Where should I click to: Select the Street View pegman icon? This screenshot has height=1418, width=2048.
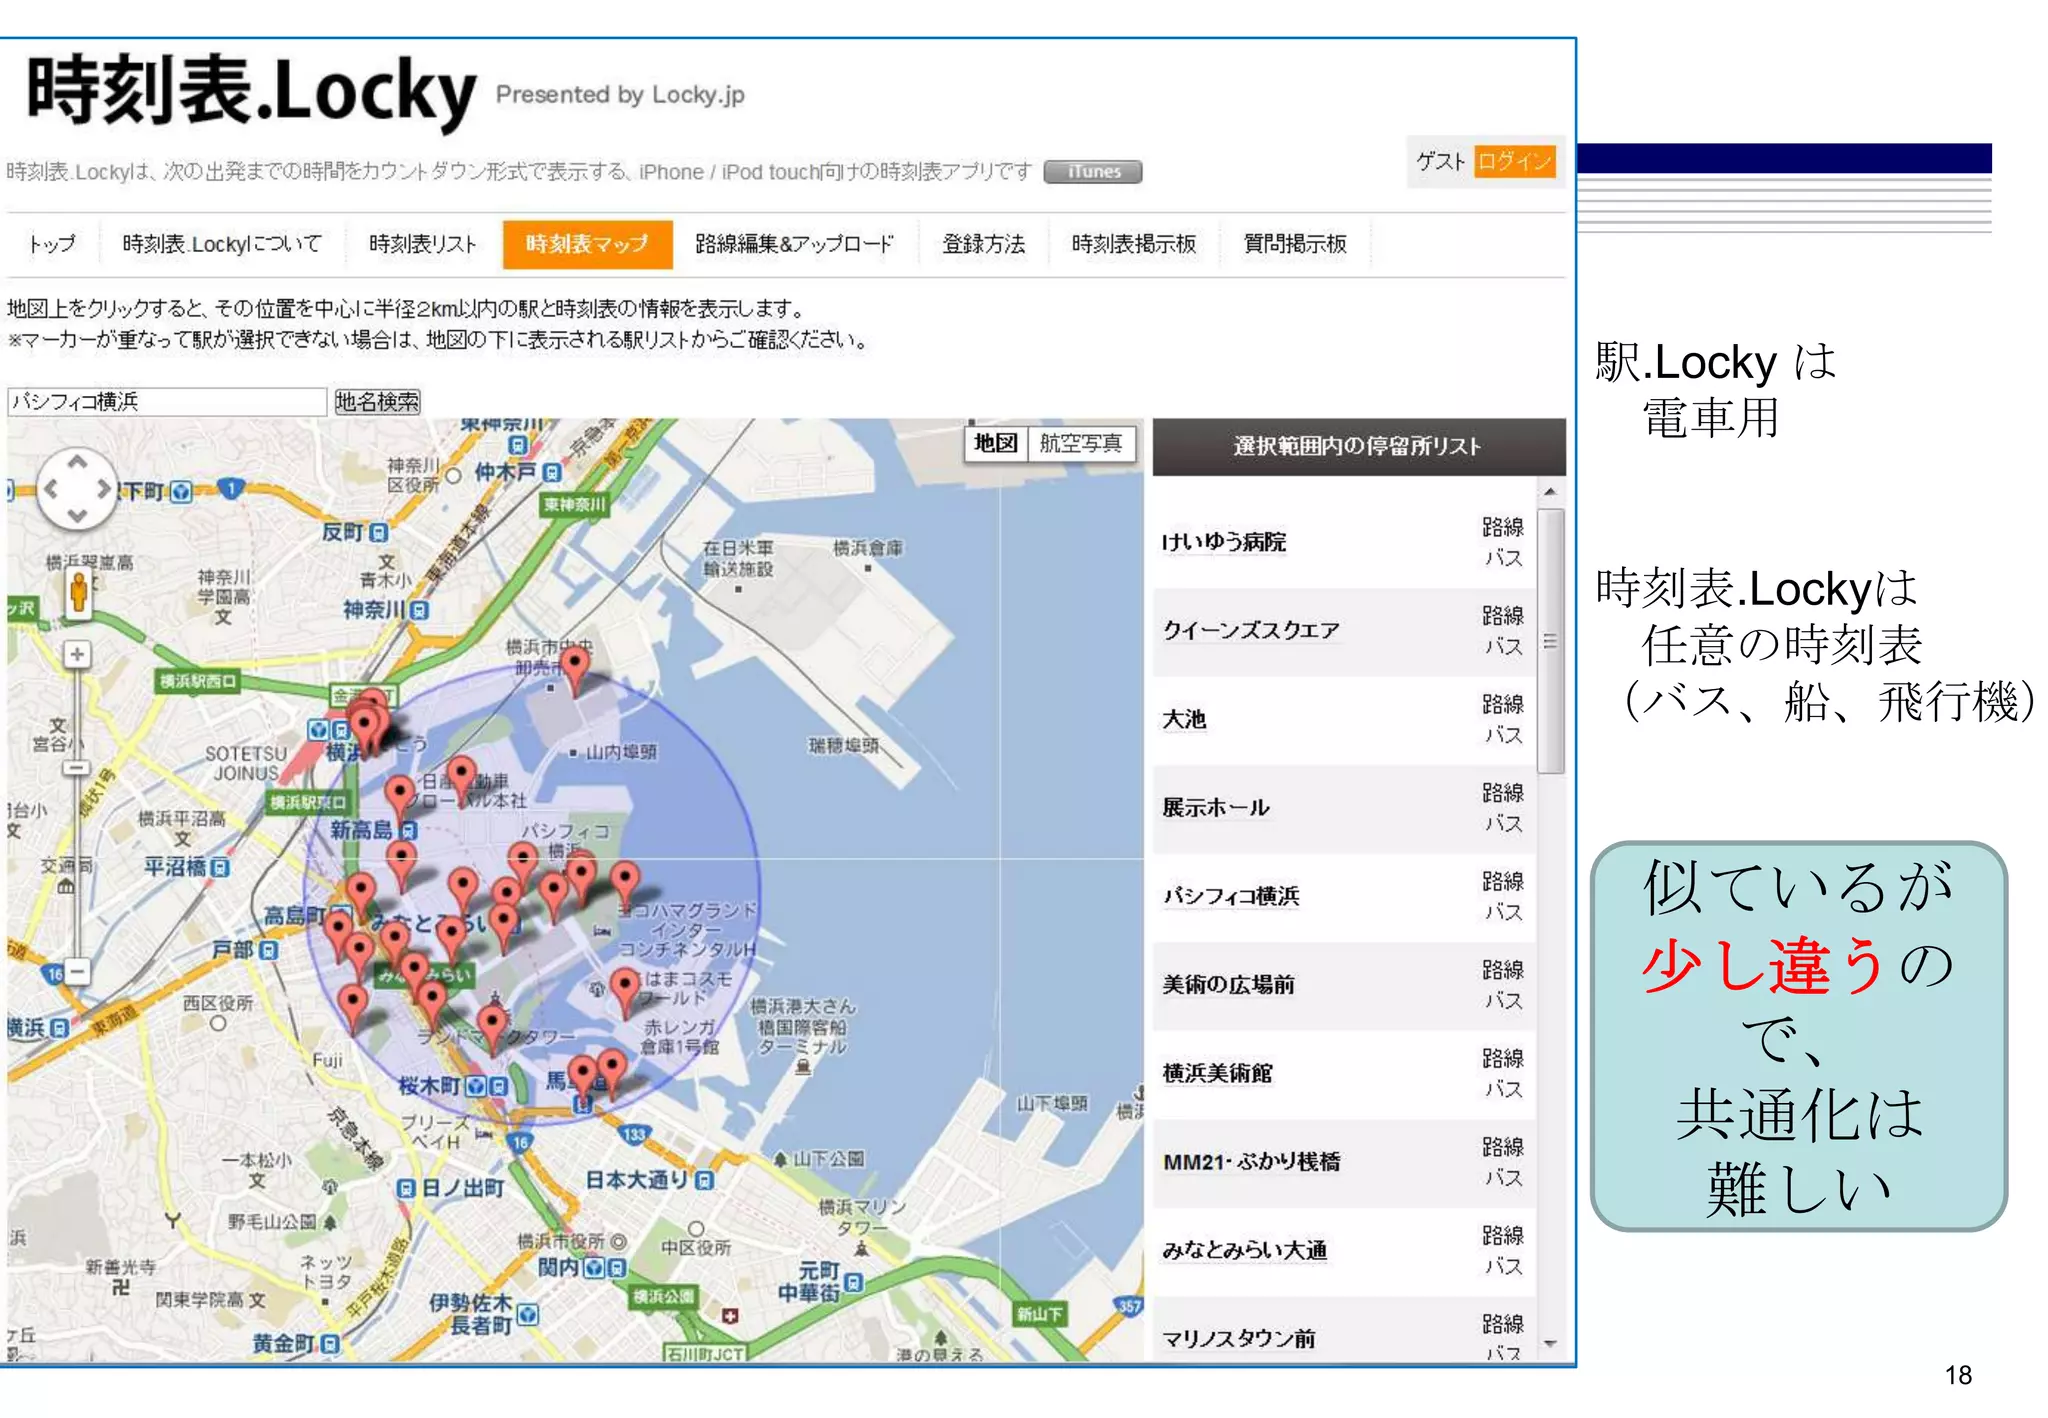point(78,592)
